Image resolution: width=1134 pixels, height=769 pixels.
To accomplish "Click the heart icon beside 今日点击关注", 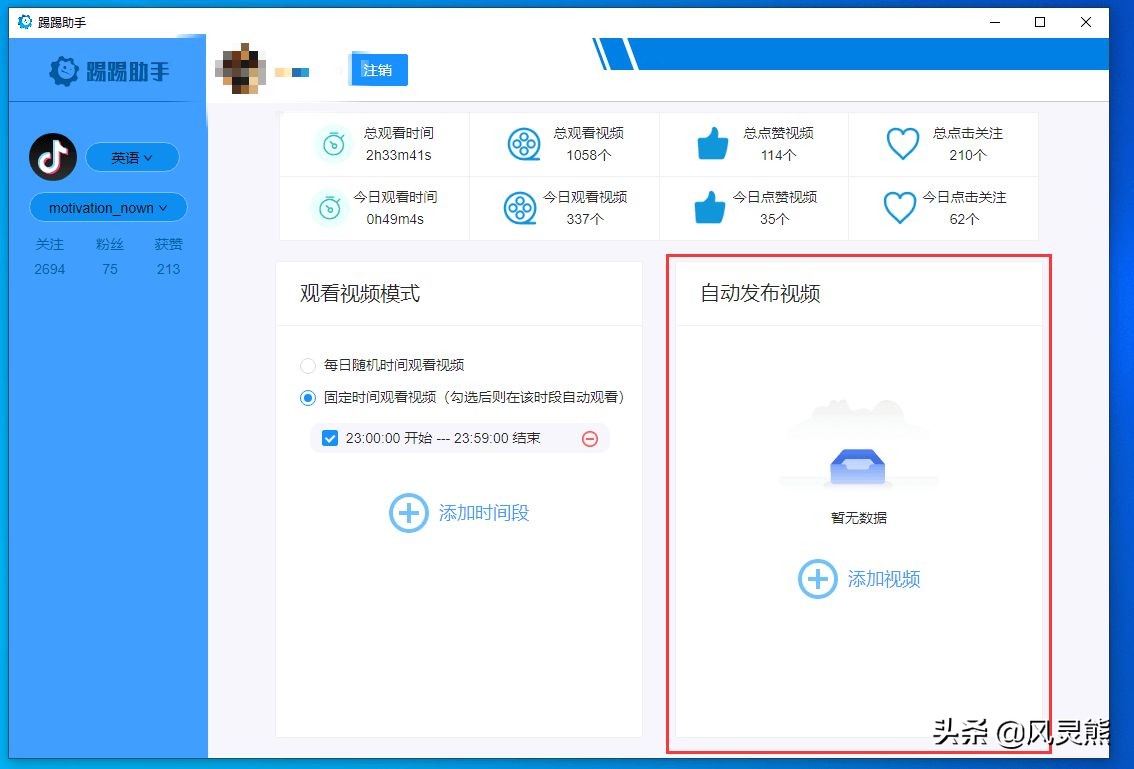I will (899, 208).
